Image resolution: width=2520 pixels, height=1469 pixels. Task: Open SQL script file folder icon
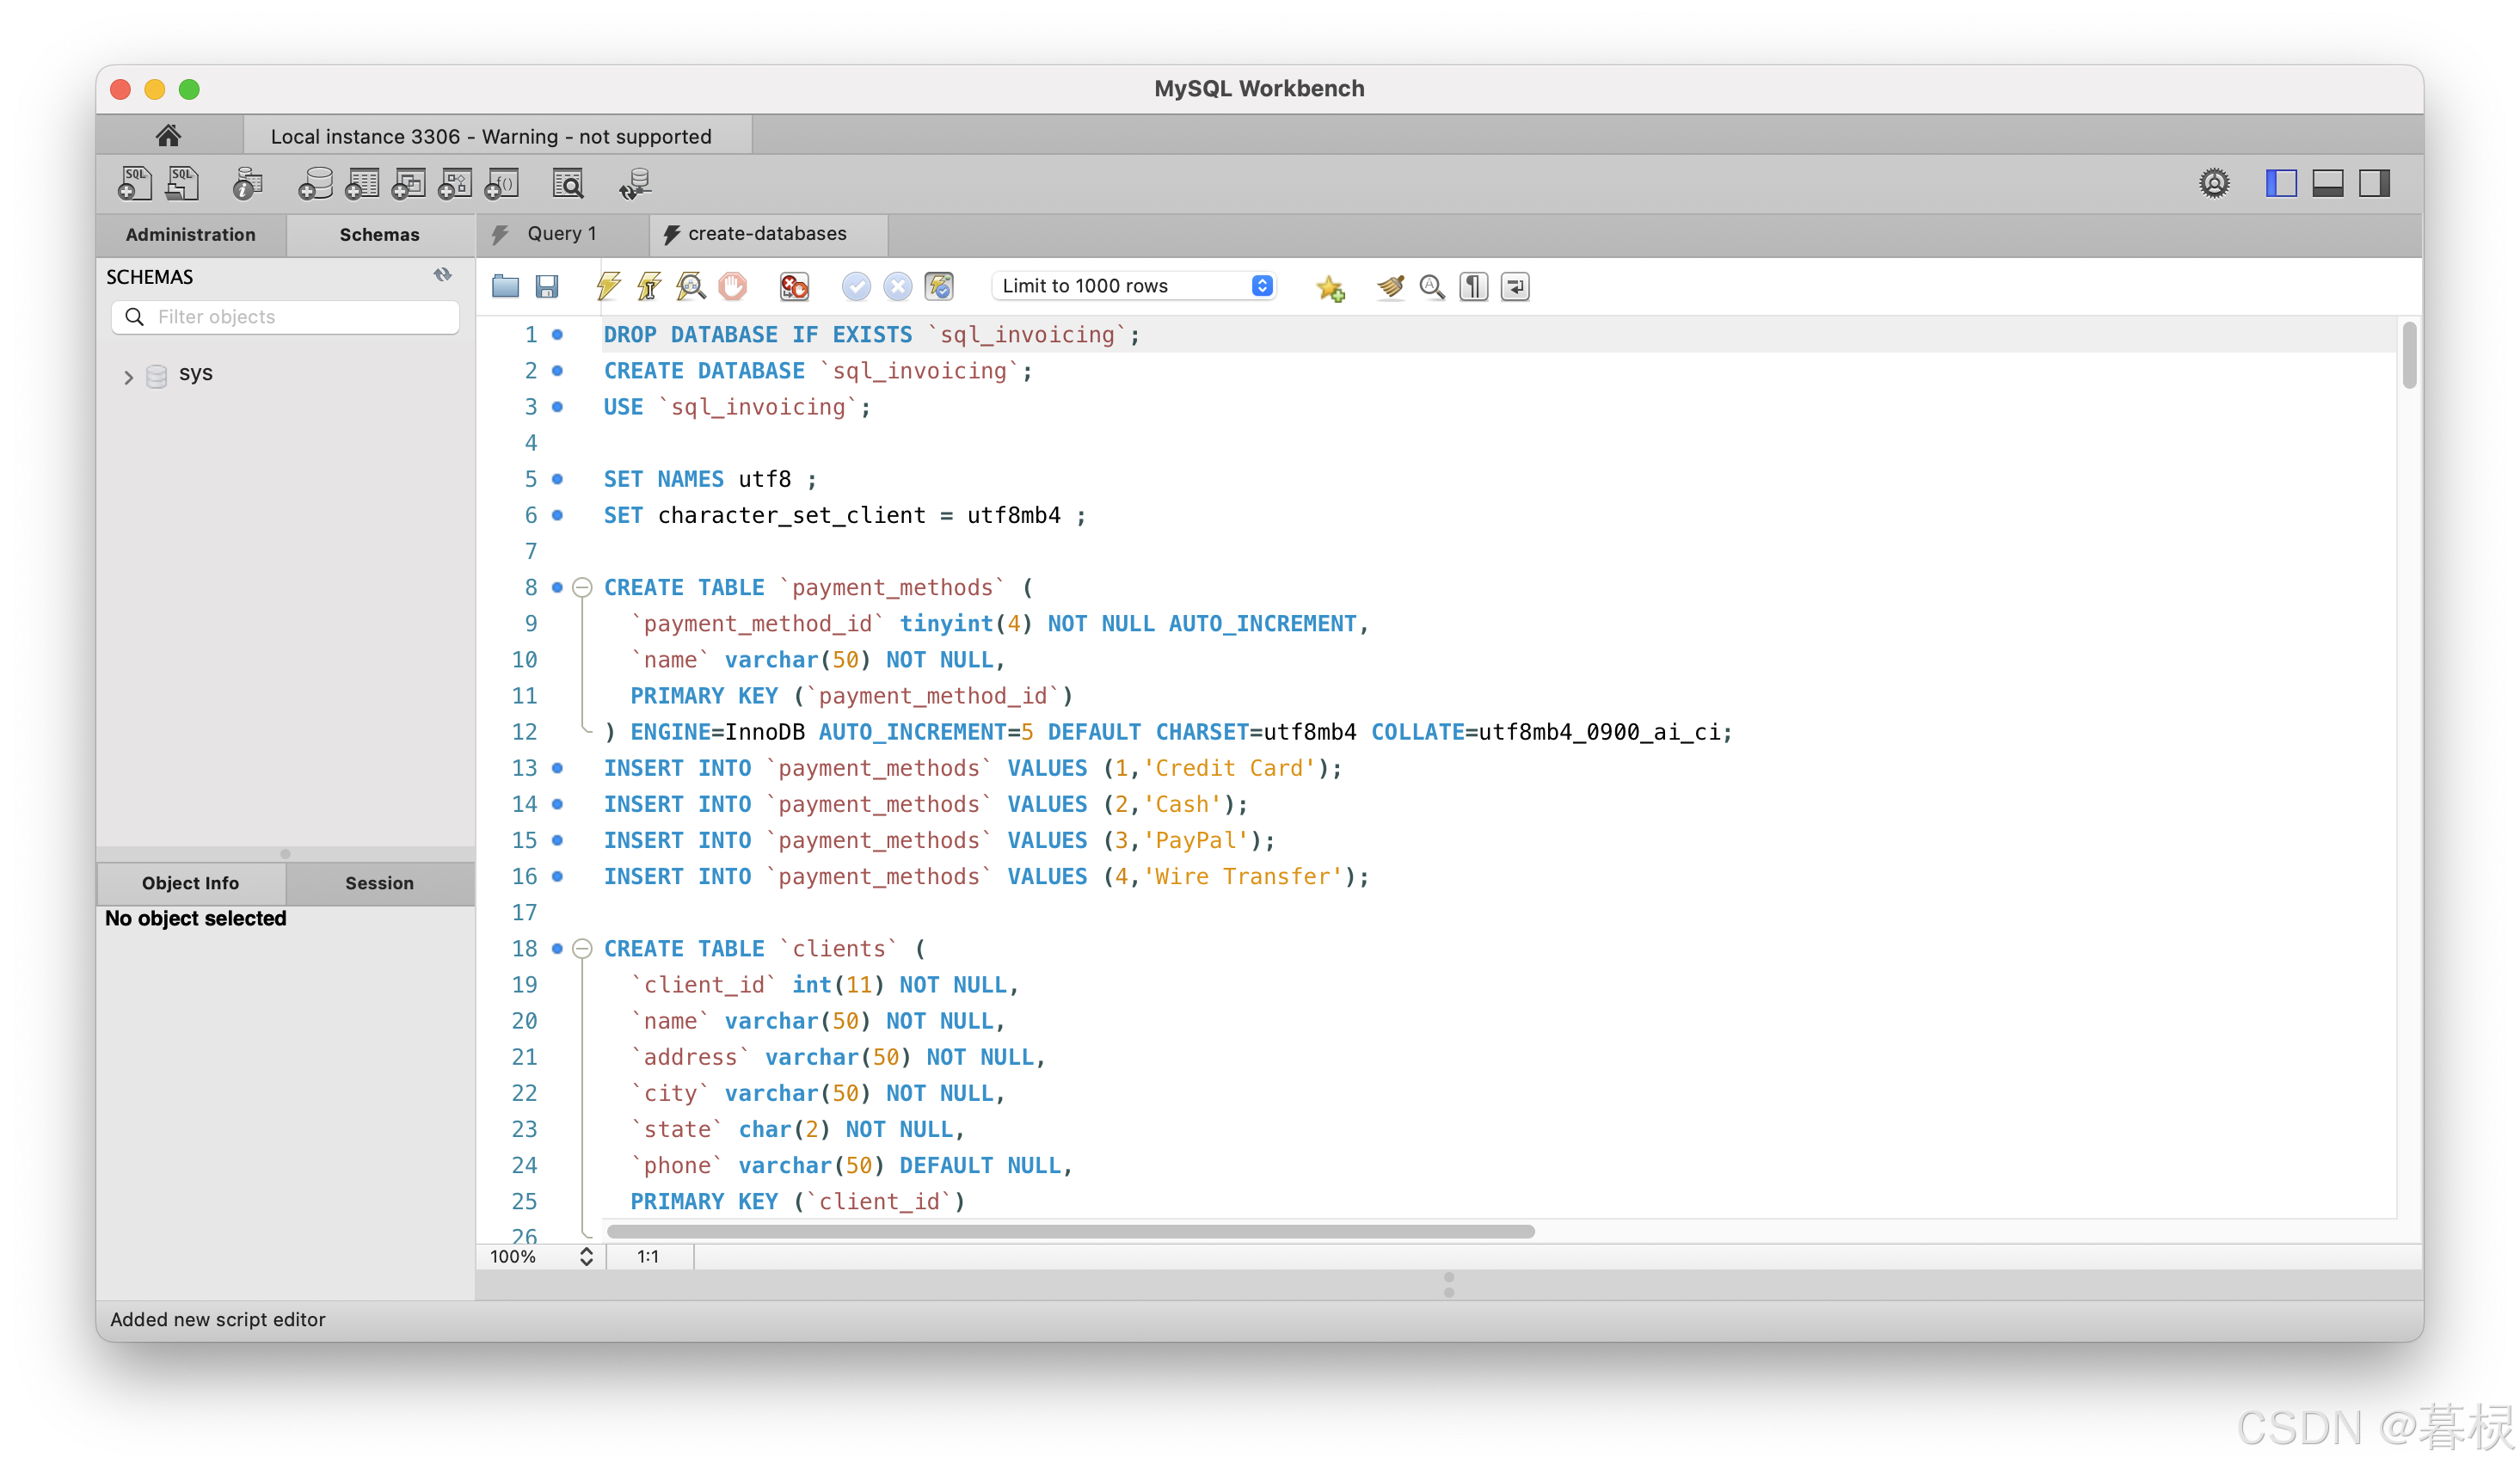point(505,286)
